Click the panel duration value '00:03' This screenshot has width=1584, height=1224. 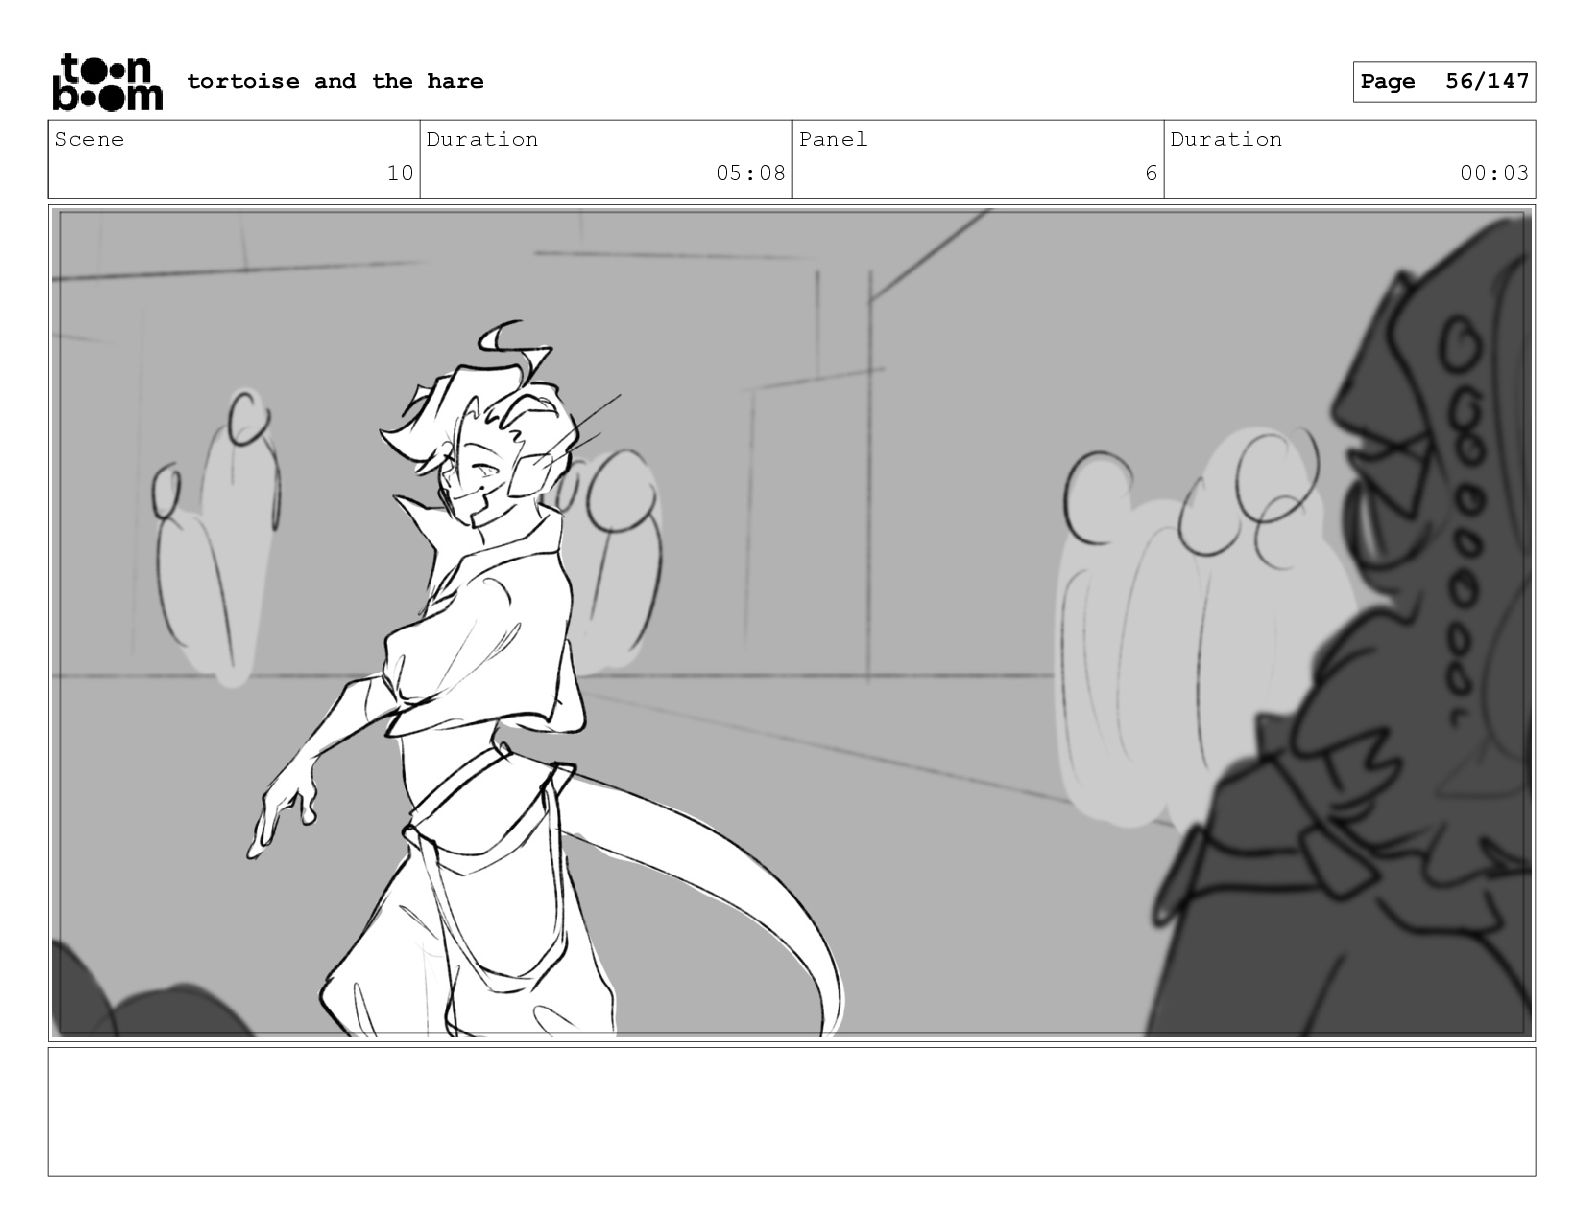pos(1495,173)
